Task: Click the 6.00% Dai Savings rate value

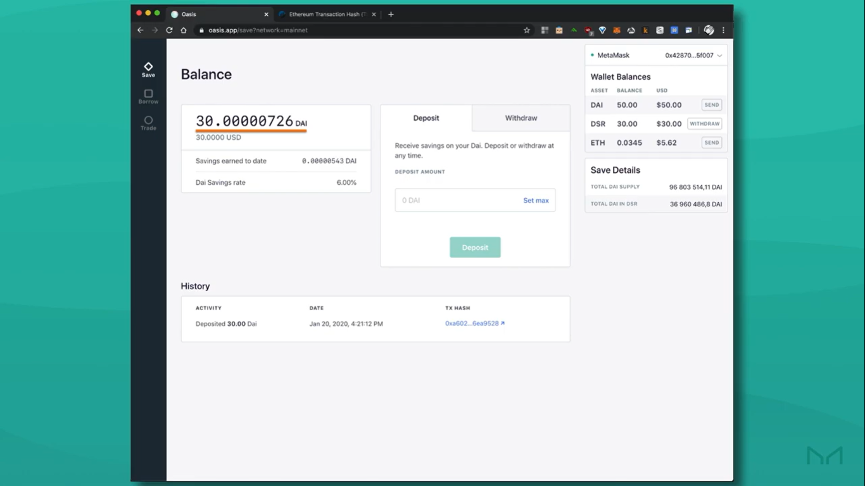Action: point(346,183)
